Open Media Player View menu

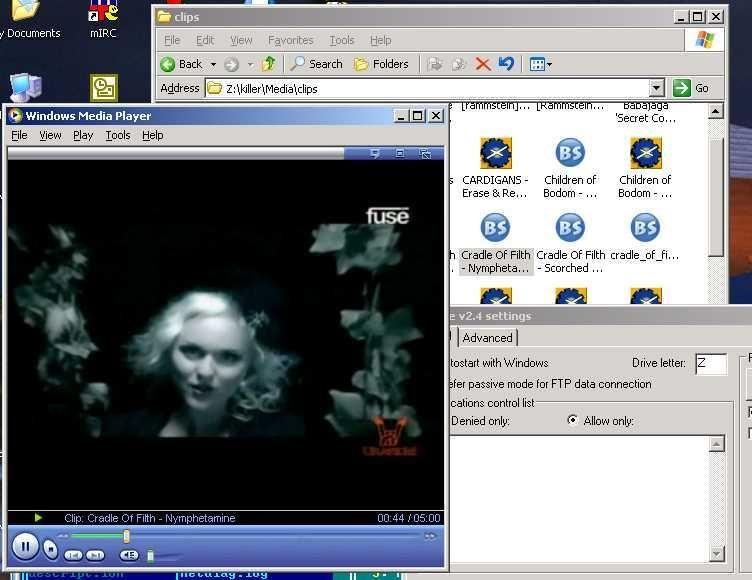coord(50,135)
